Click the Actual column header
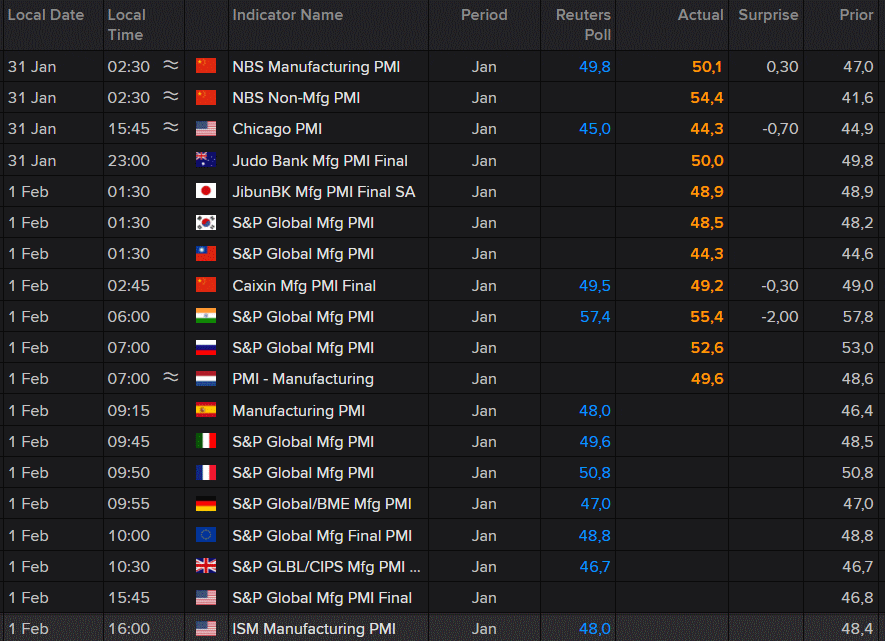 click(x=700, y=15)
